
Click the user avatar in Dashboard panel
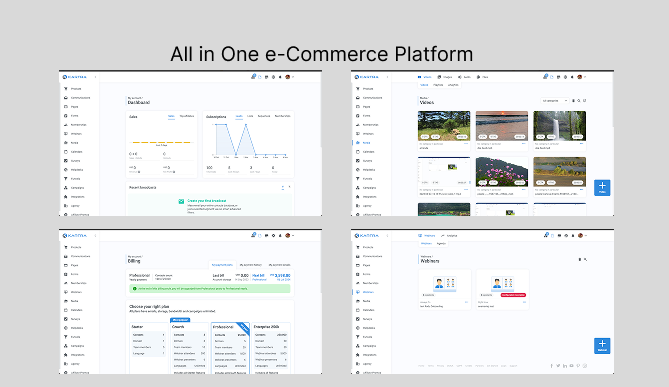coord(288,77)
